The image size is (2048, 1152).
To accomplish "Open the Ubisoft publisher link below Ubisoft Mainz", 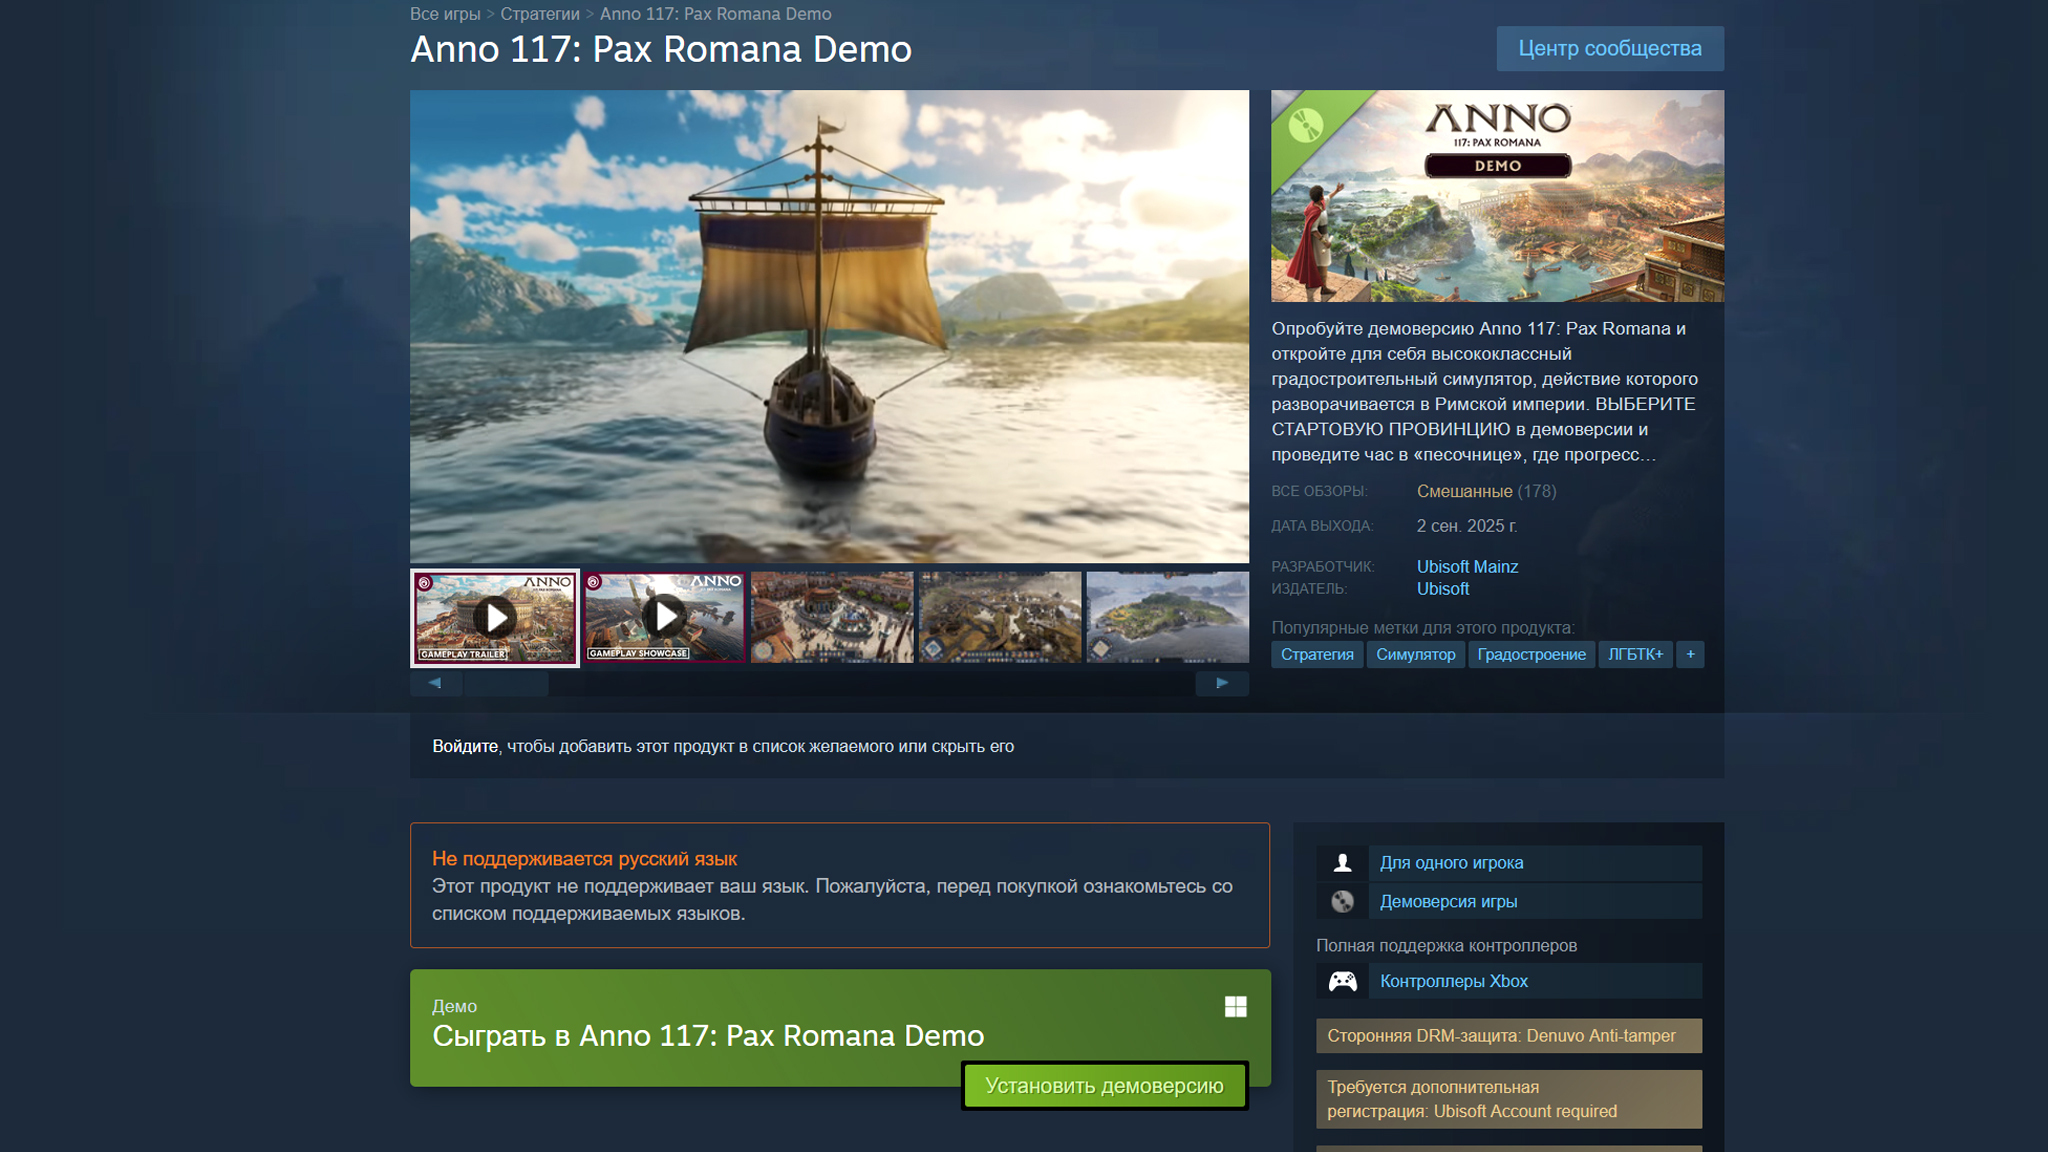I will (x=1443, y=589).
